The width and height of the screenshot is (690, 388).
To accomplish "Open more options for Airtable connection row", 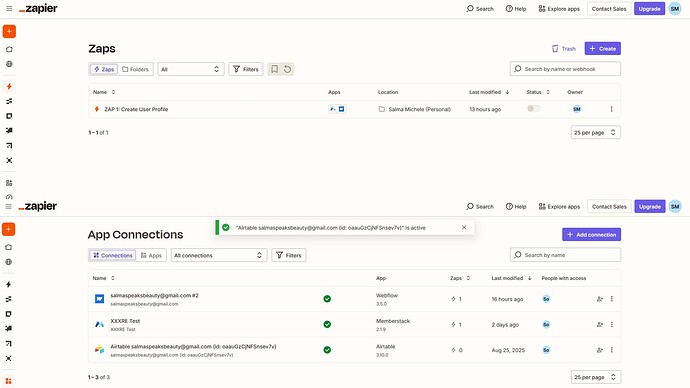I will coord(612,350).
